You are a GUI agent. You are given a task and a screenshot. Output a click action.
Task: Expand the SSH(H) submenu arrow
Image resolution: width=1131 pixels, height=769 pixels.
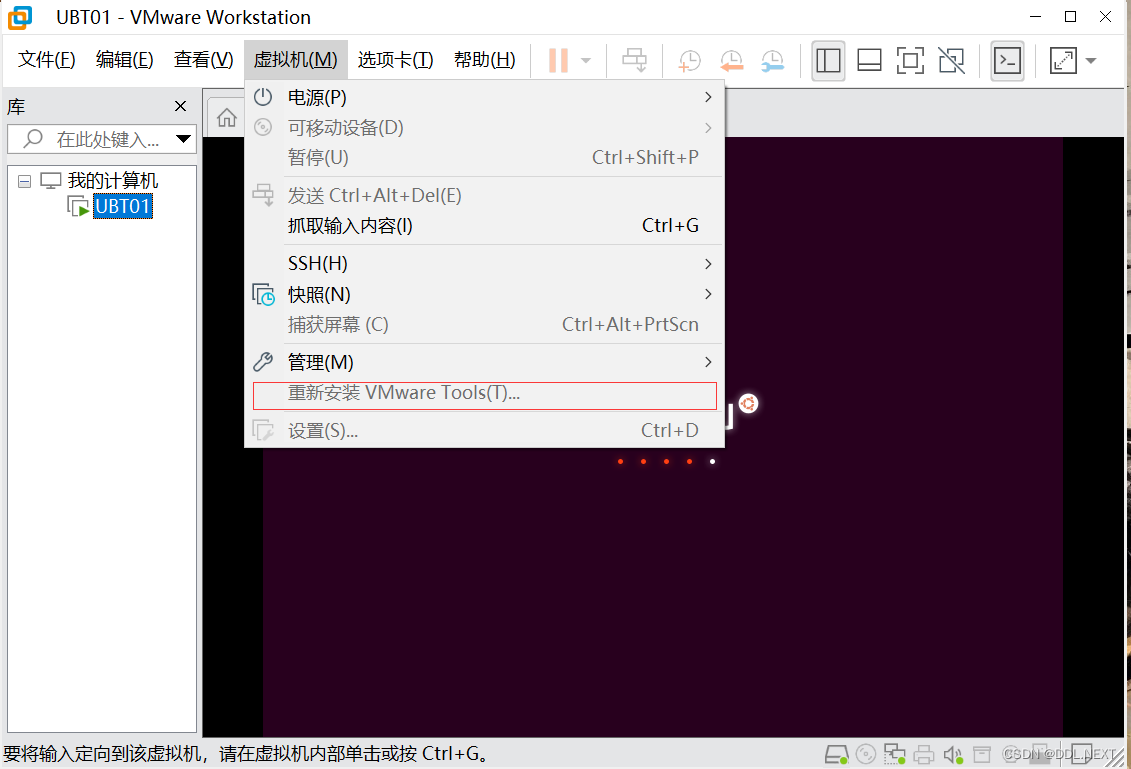coord(708,264)
